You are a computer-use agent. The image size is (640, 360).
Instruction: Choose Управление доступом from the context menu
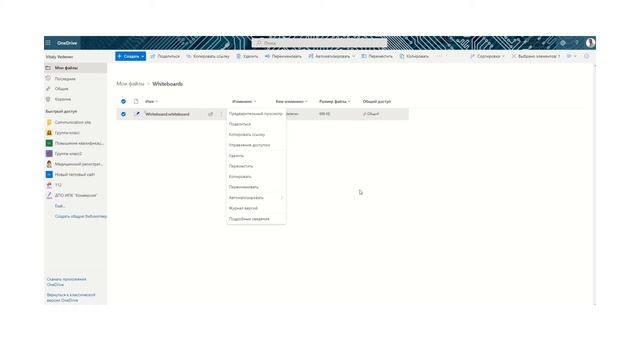256,145
